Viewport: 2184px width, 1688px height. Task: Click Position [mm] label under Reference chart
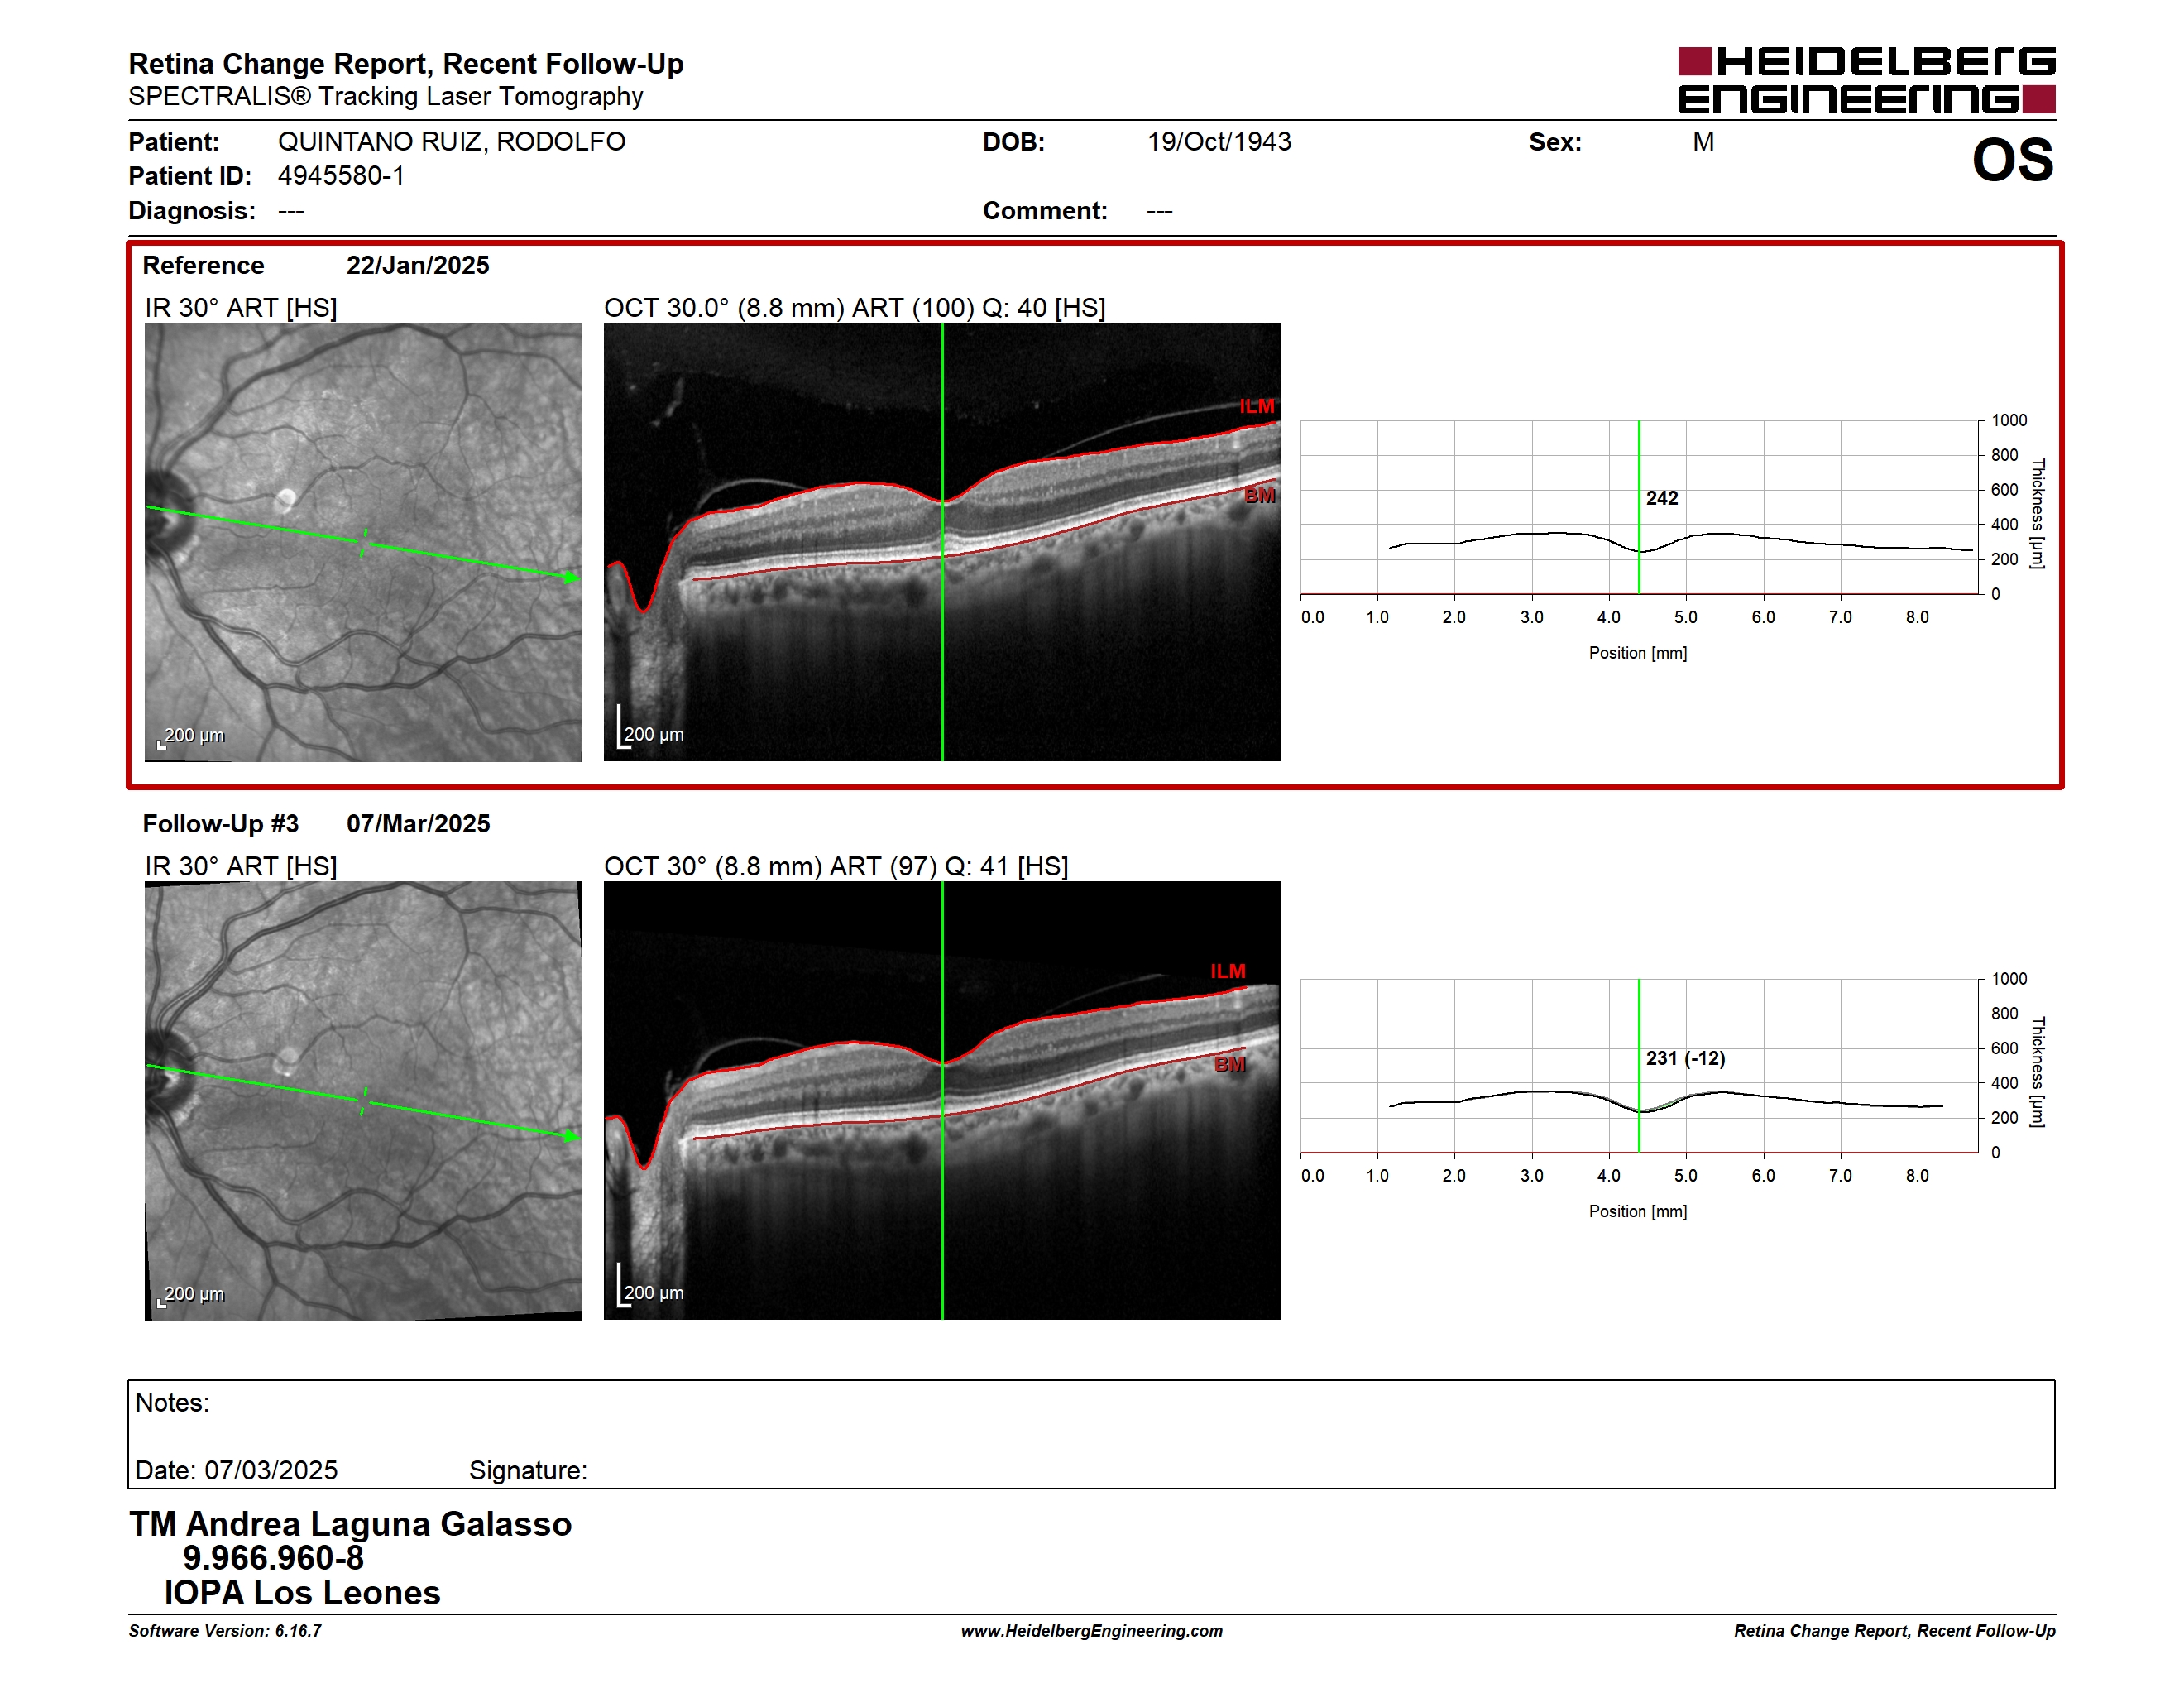(x=1638, y=653)
